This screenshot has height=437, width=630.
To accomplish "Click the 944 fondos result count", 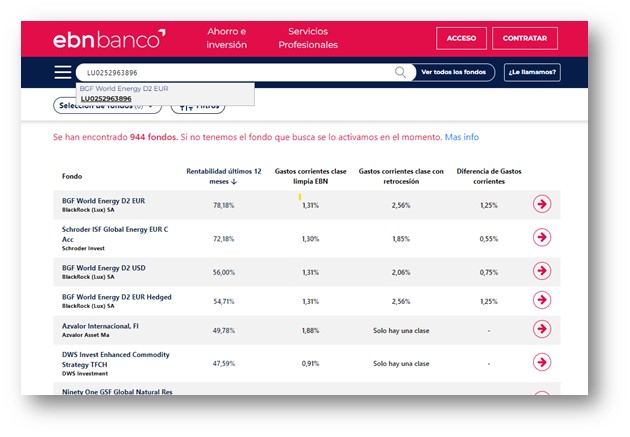I will point(153,137).
